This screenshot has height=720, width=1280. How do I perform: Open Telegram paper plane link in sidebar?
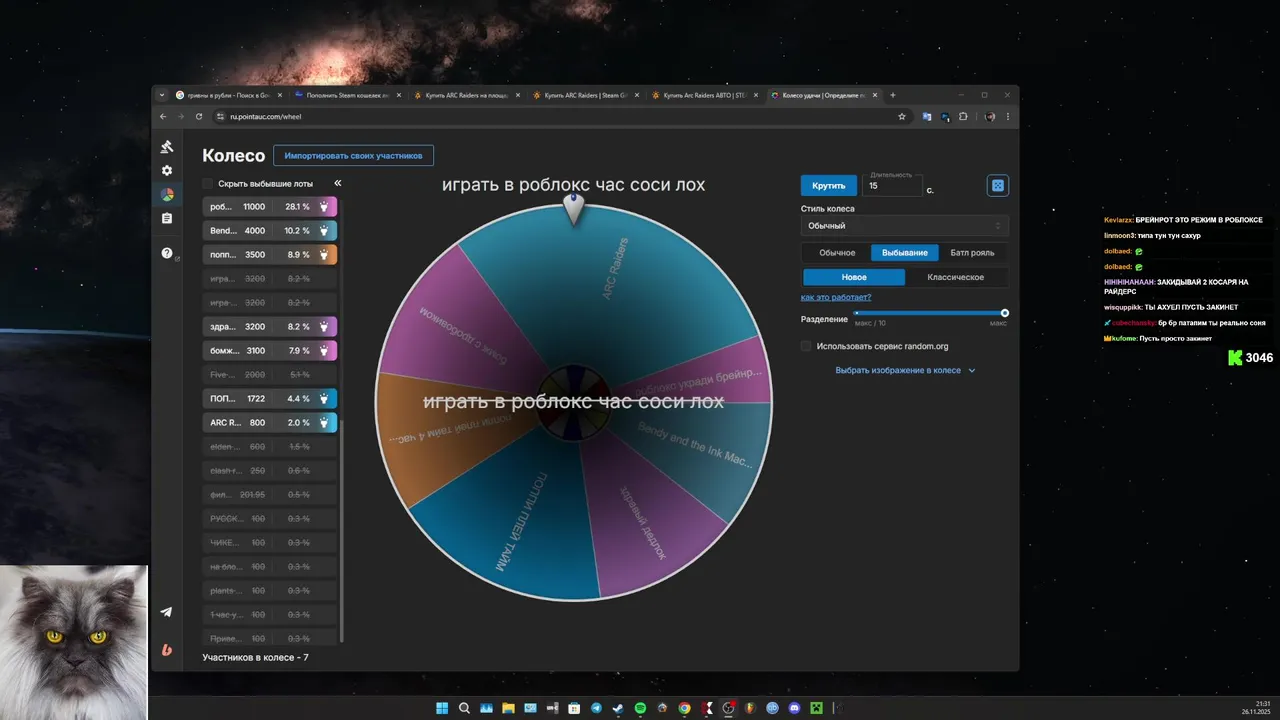167,612
